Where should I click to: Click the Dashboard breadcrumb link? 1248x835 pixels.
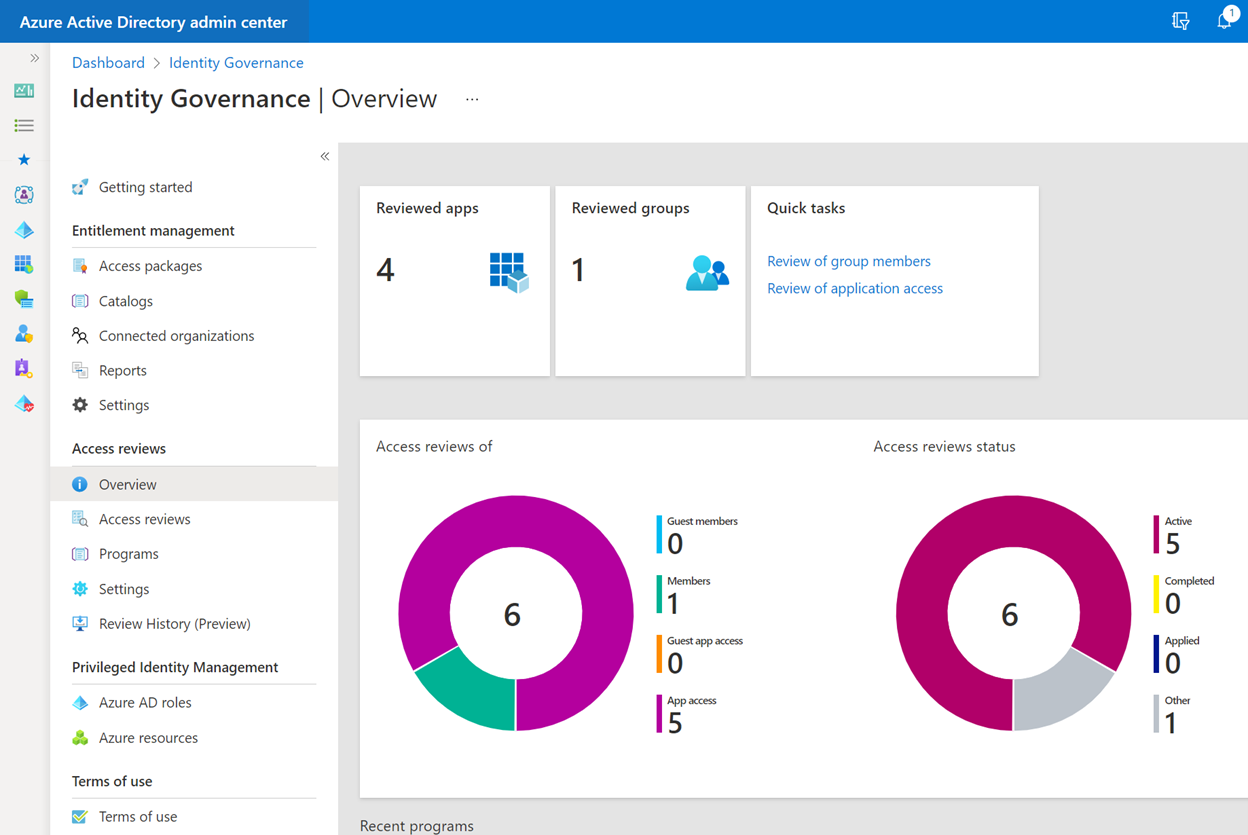[108, 62]
